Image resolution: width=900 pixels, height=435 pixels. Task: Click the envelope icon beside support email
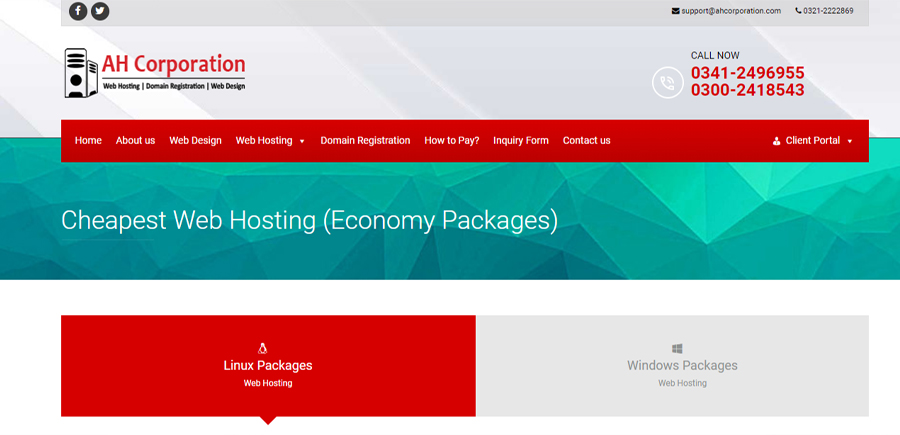(676, 11)
